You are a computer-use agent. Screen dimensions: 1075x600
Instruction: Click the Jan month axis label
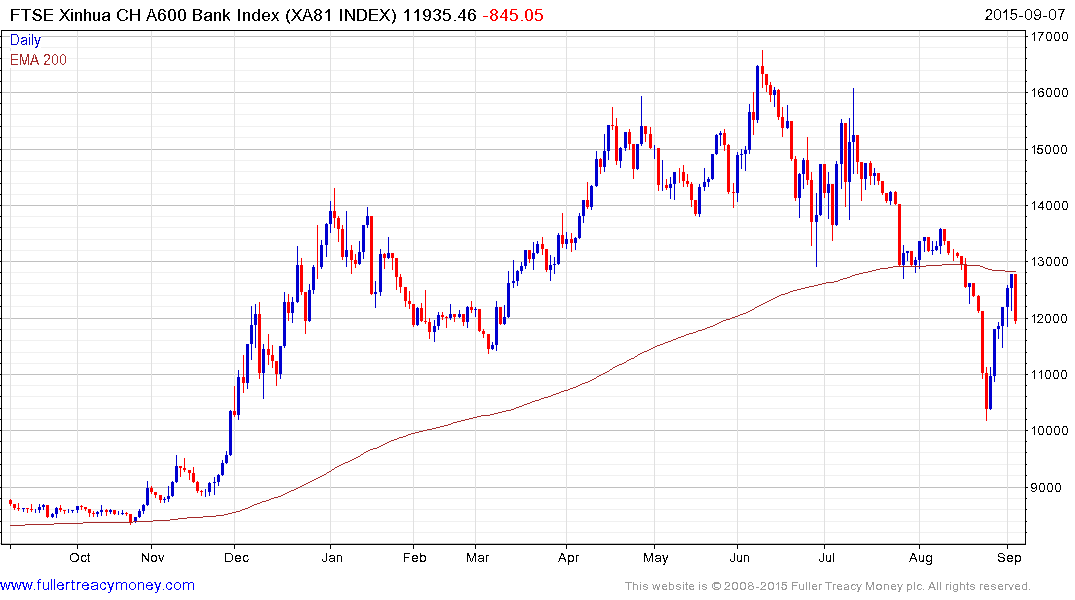pos(332,557)
